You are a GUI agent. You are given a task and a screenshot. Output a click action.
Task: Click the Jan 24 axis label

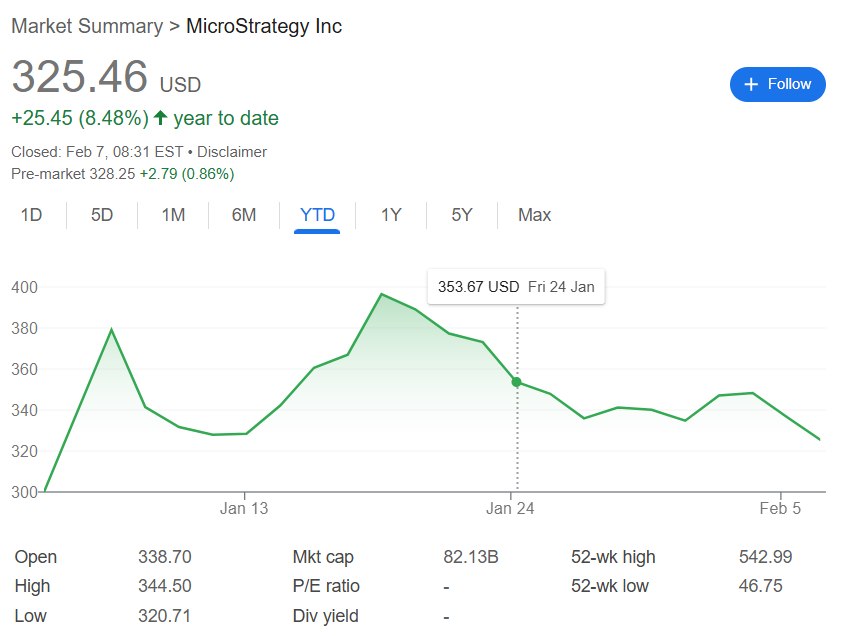click(510, 508)
